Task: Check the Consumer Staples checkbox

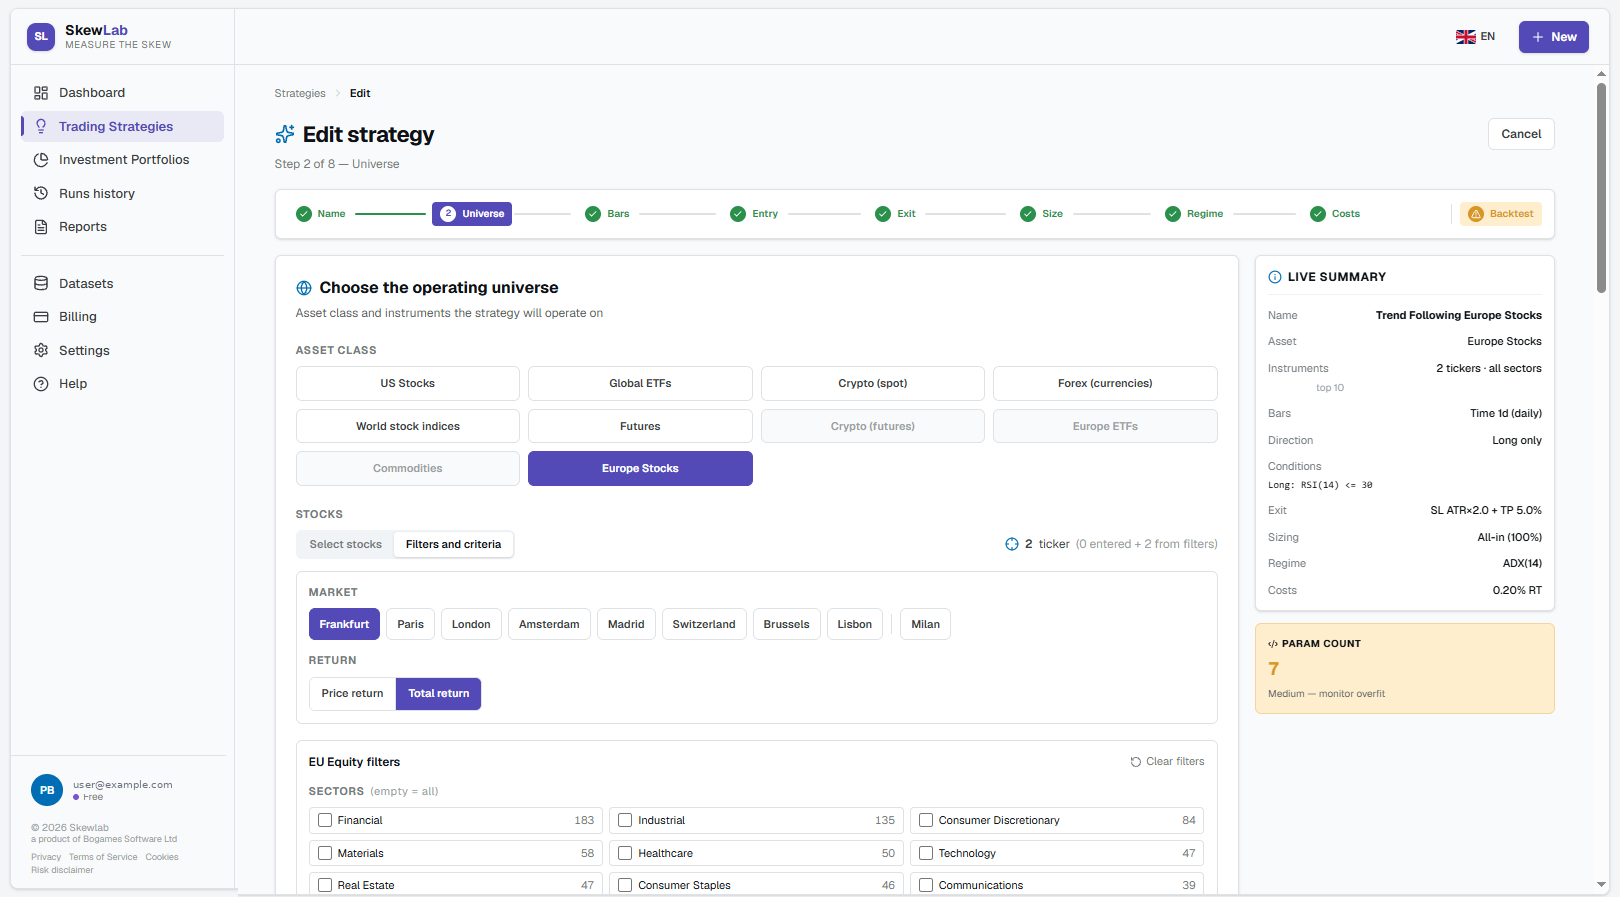Action: pos(625,885)
